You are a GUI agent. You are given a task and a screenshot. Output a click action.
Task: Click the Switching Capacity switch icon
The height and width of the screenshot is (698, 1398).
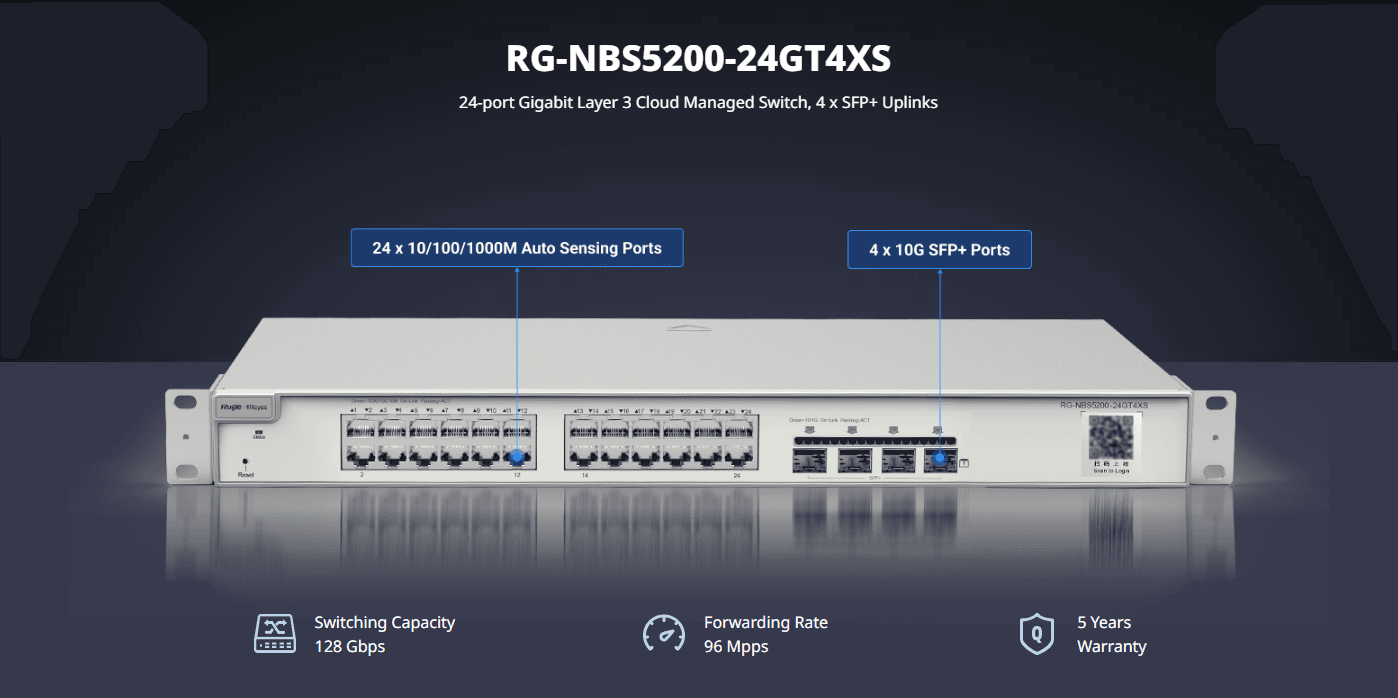click(x=275, y=634)
